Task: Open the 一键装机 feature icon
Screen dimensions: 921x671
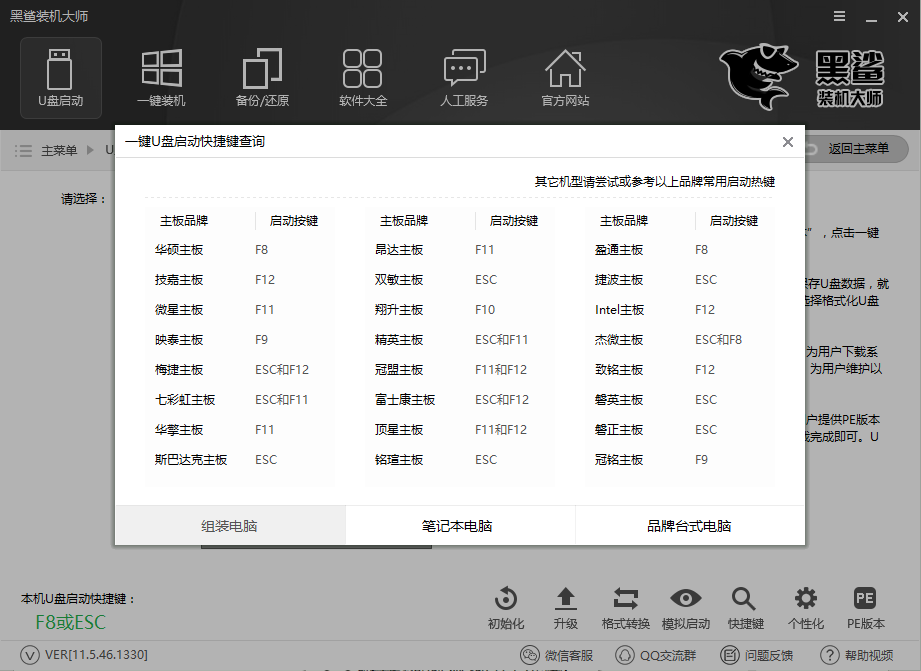Action: [161, 78]
